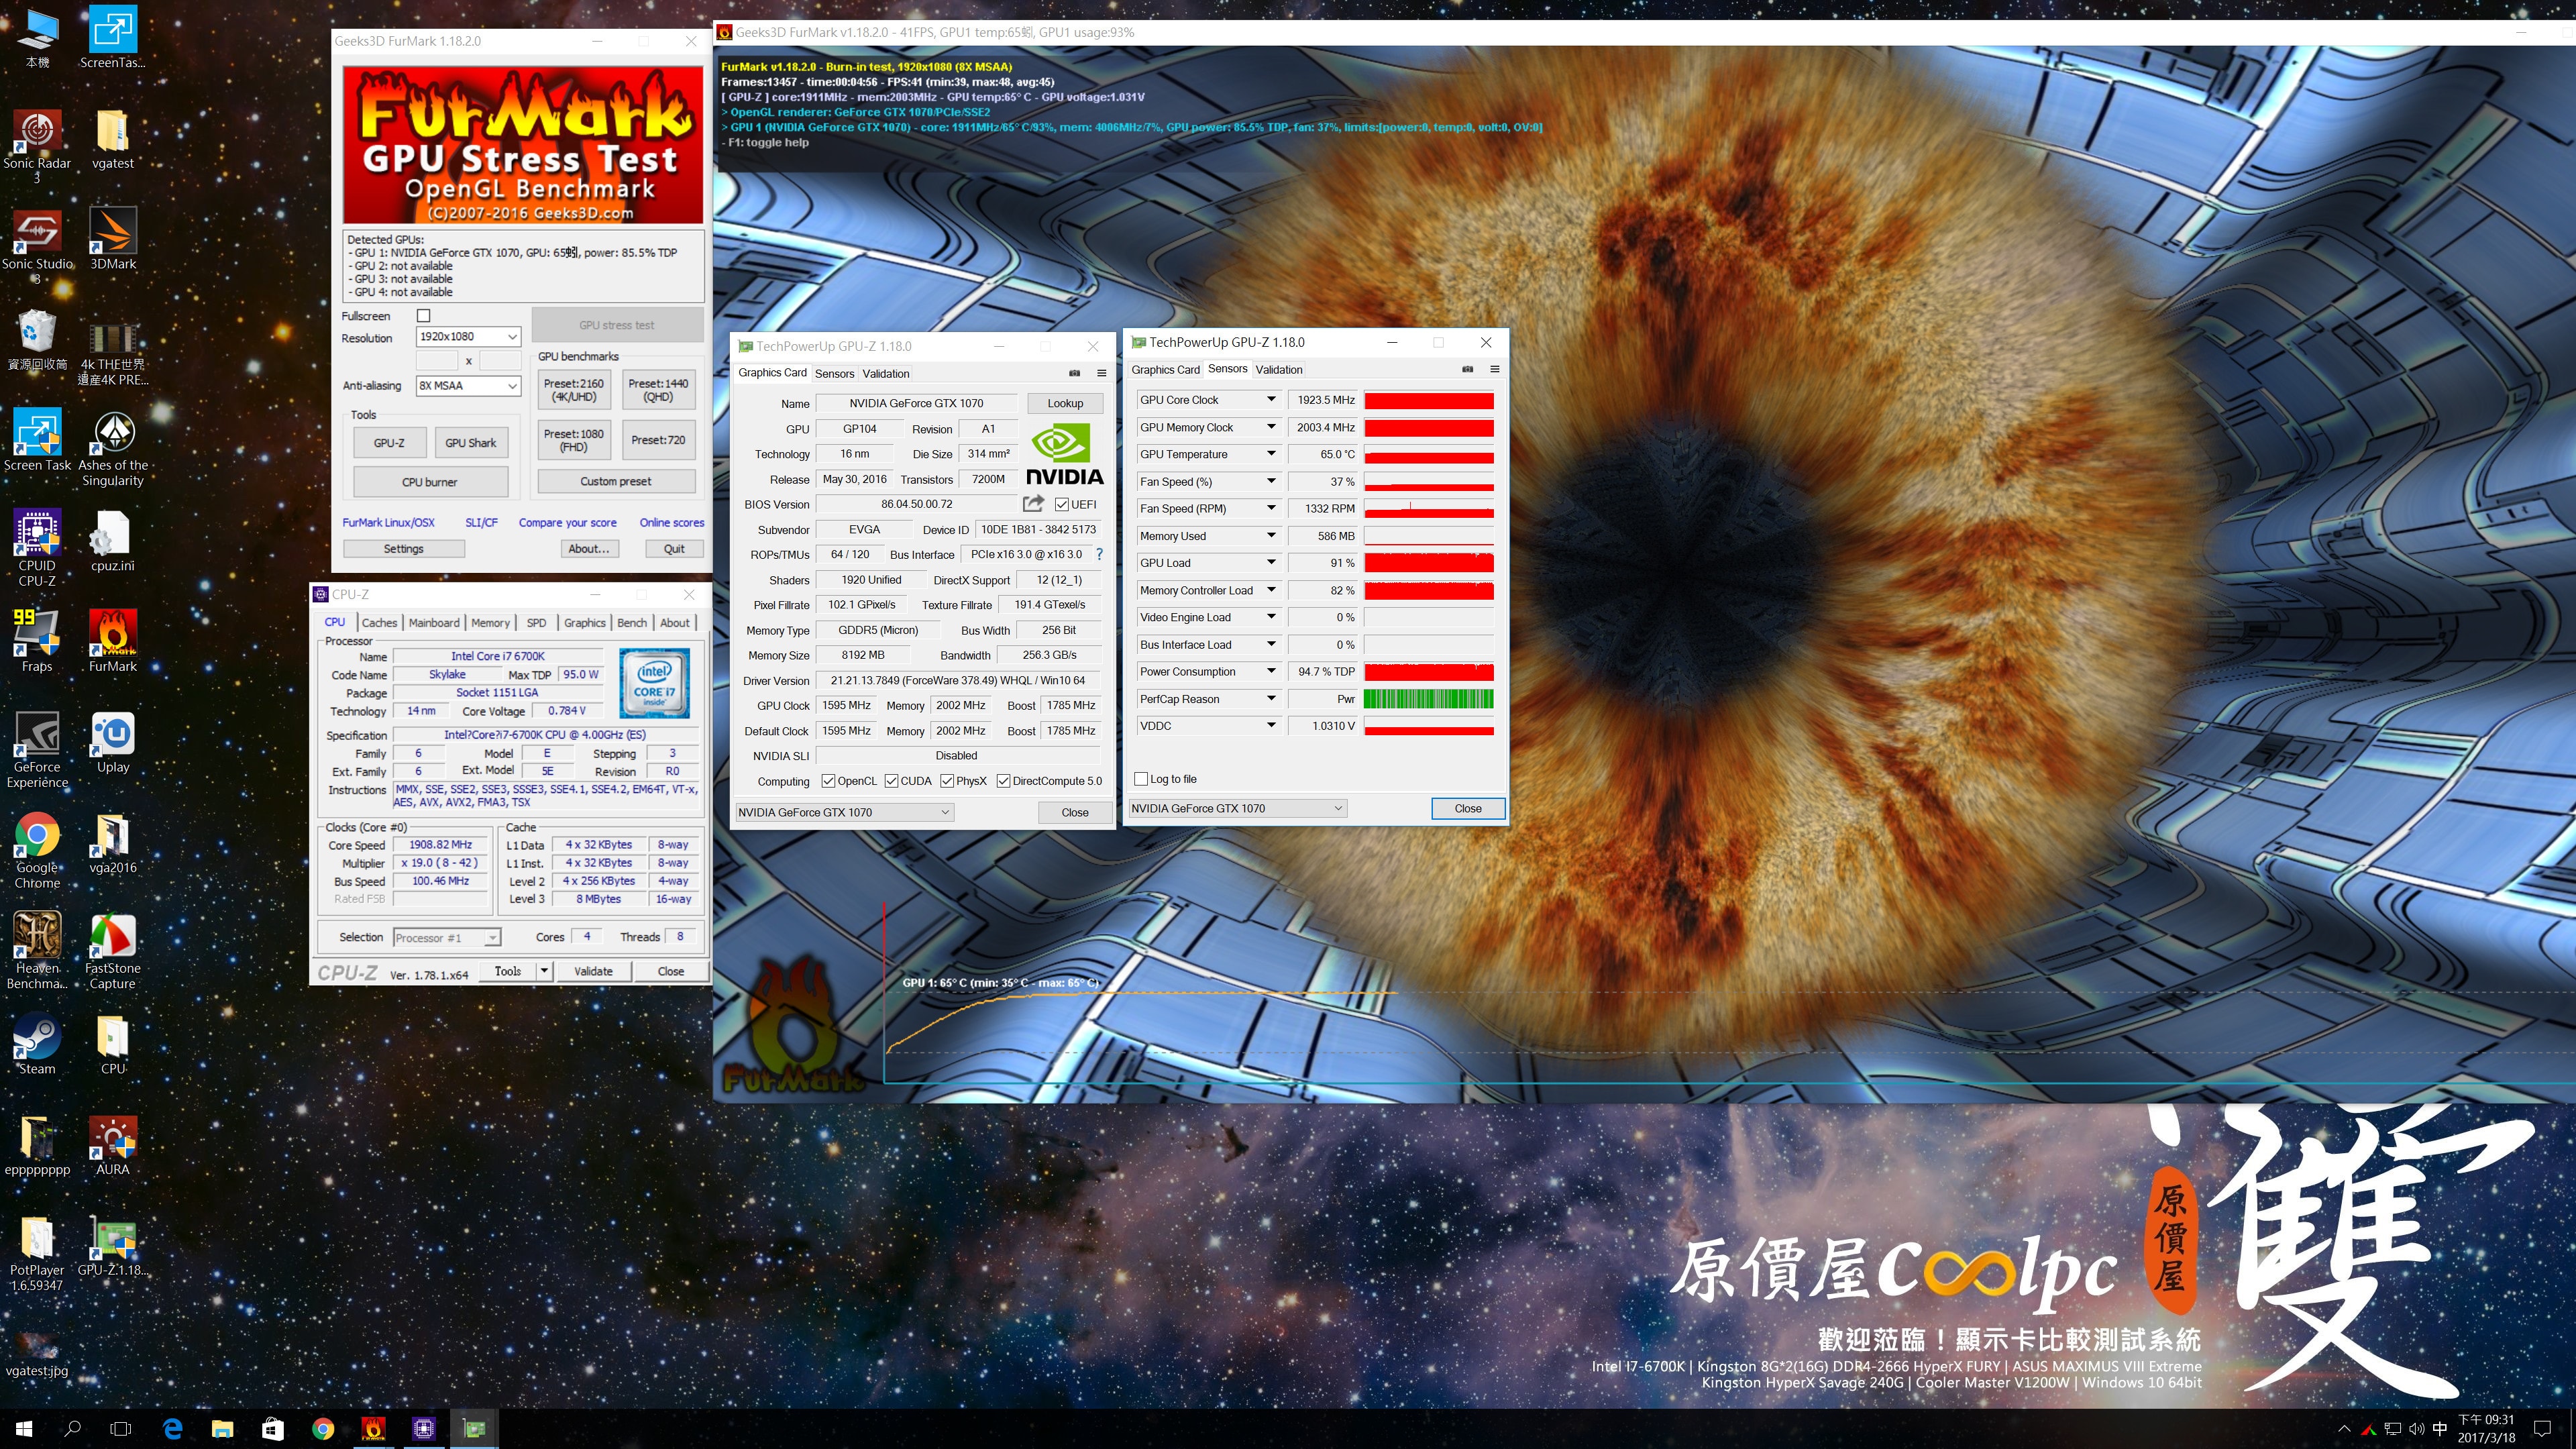Image resolution: width=2576 pixels, height=1449 pixels.
Task: Expand the Fan Speed (RPM) sensor dropdown
Action: pyautogui.click(x=1271, y=508)
